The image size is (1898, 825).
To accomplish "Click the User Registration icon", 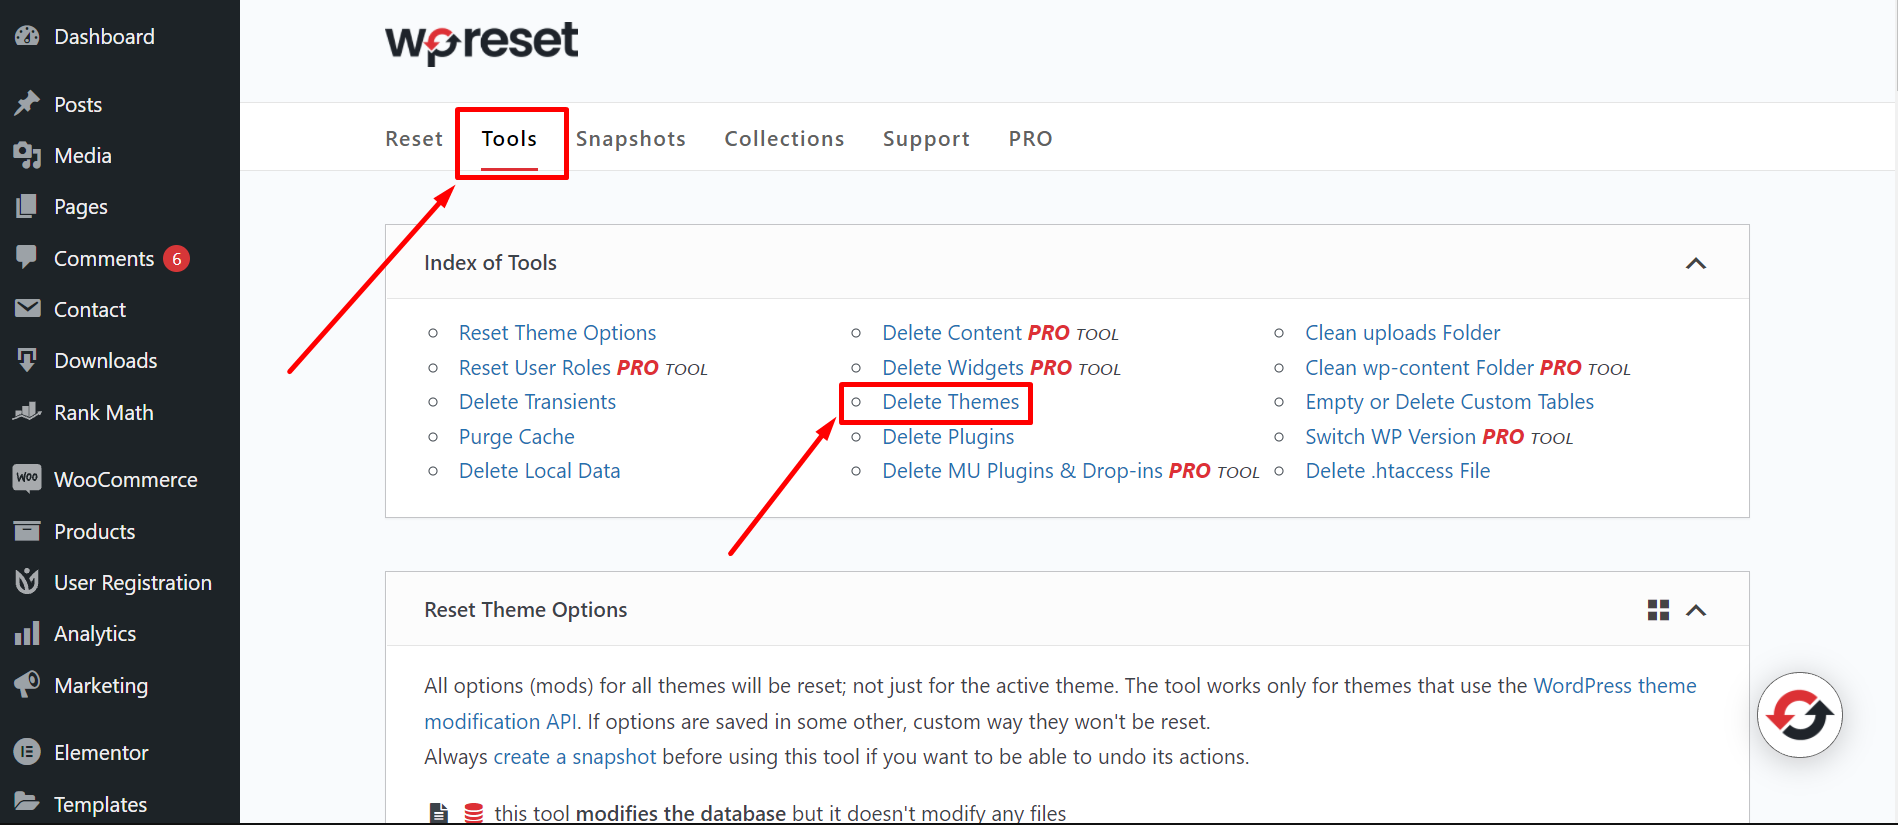I will tap(27, 581).
